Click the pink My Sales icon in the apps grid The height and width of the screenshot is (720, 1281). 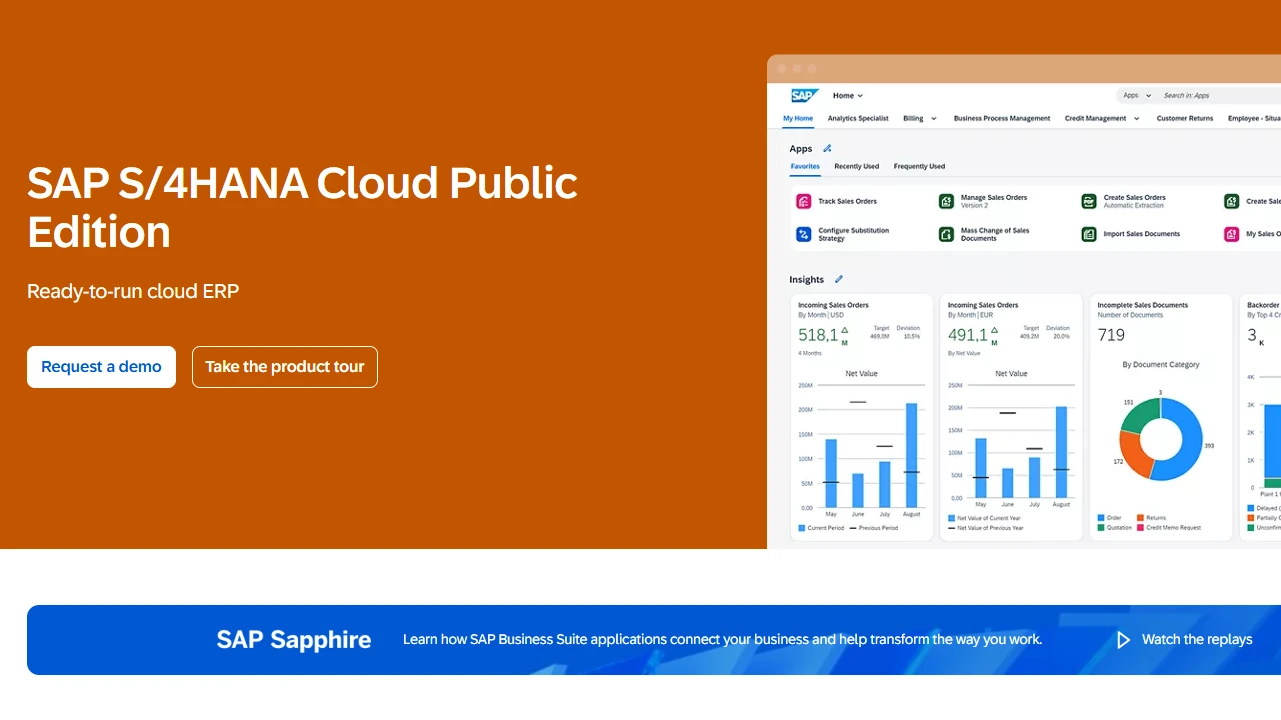point(1232,235)
